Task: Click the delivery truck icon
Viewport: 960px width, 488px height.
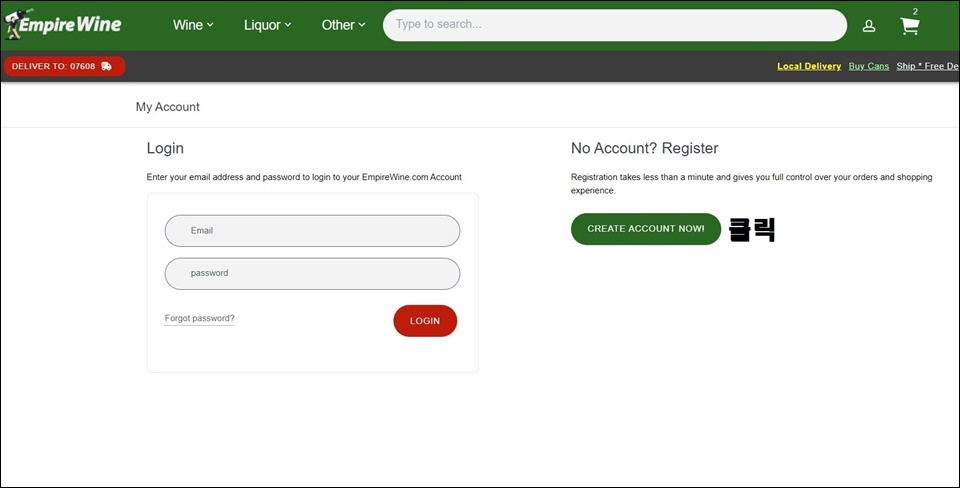Action: coord(107,66)
